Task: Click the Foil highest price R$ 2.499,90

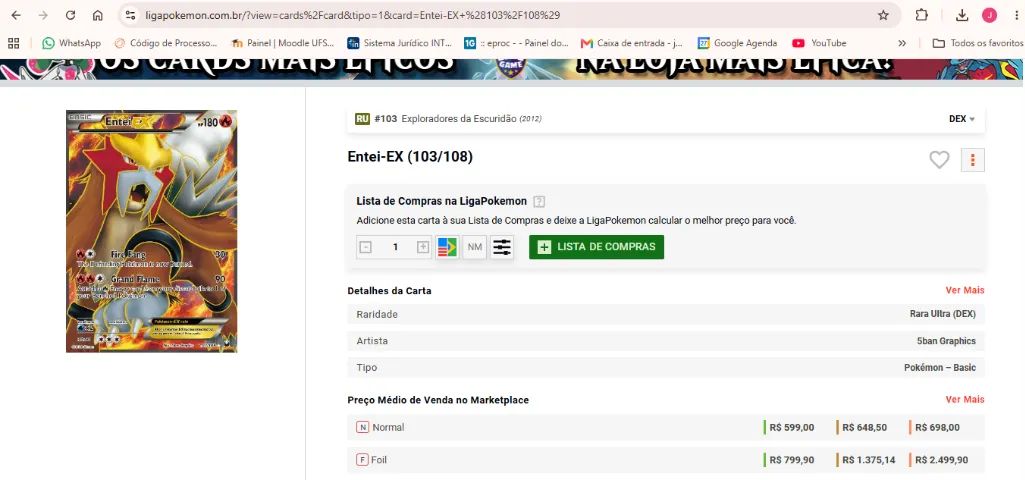Action: pyautogui.click(x=942, y=460)
